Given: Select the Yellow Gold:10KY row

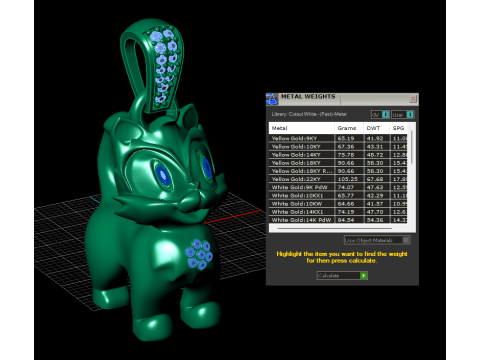Looking at the screenshot, I should [338, 147].
